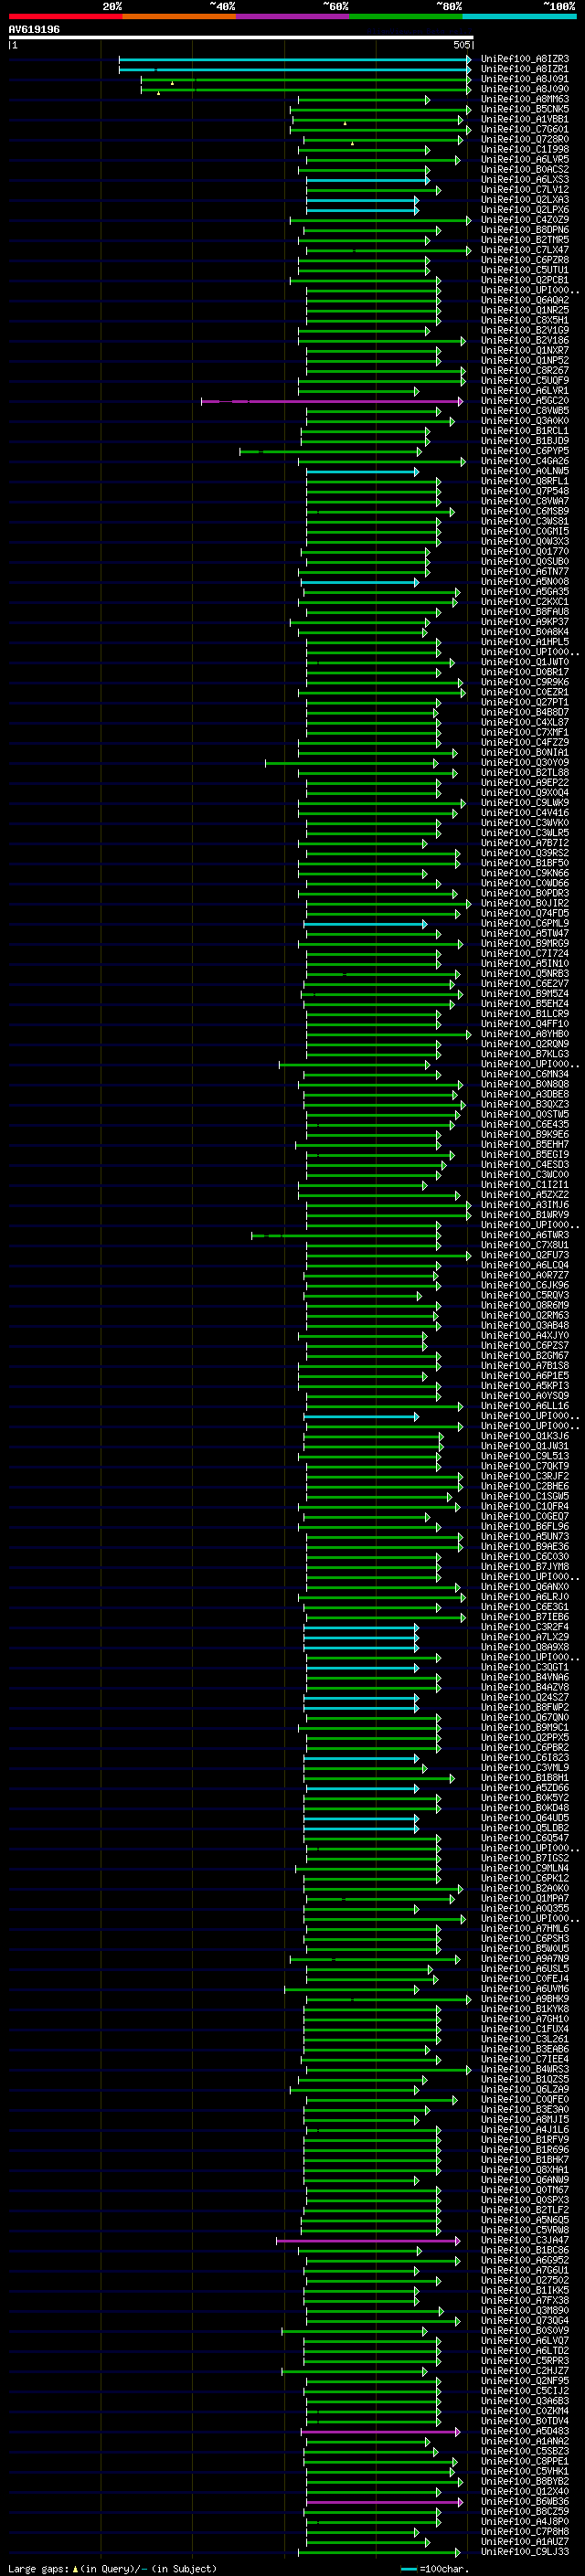Viewport: 585px width, 2576px height.
Task: Click hit label UniRef100_C5RQV3
Action: tap(525, 1295)
